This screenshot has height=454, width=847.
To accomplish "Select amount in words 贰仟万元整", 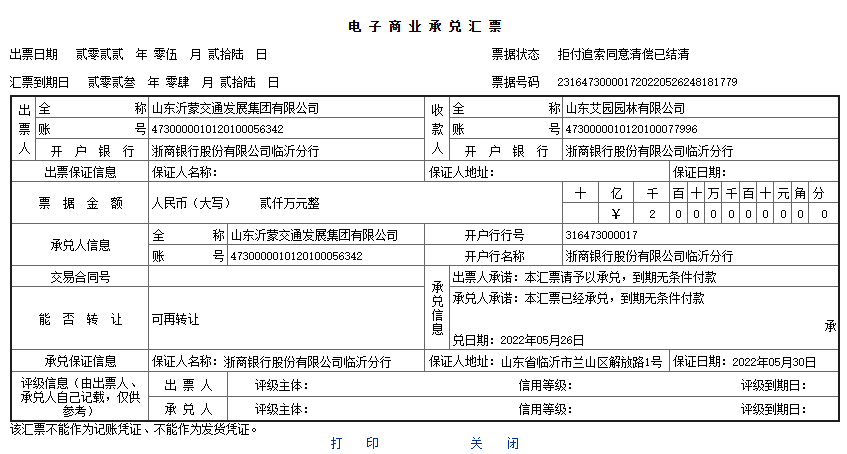I will pos(290,203).
